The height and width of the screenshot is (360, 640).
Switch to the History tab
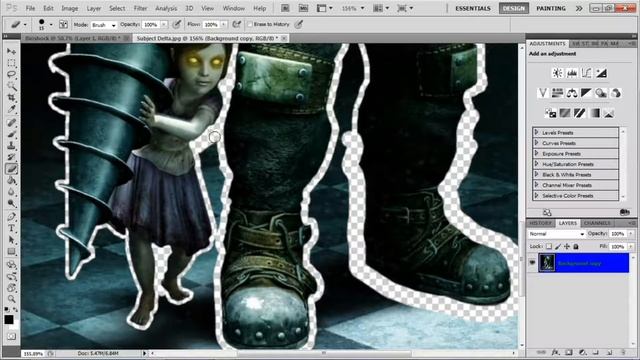(x=540, y=223)
